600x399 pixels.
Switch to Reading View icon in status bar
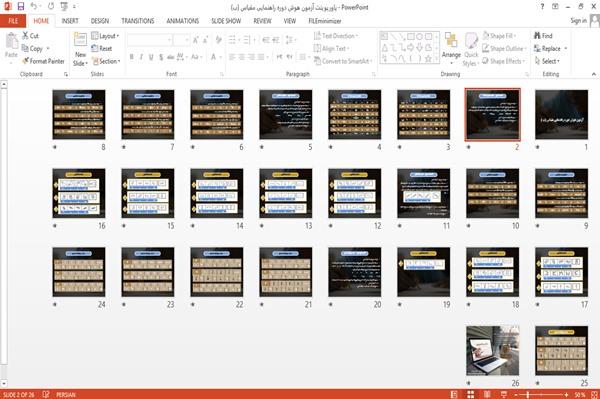487,394
